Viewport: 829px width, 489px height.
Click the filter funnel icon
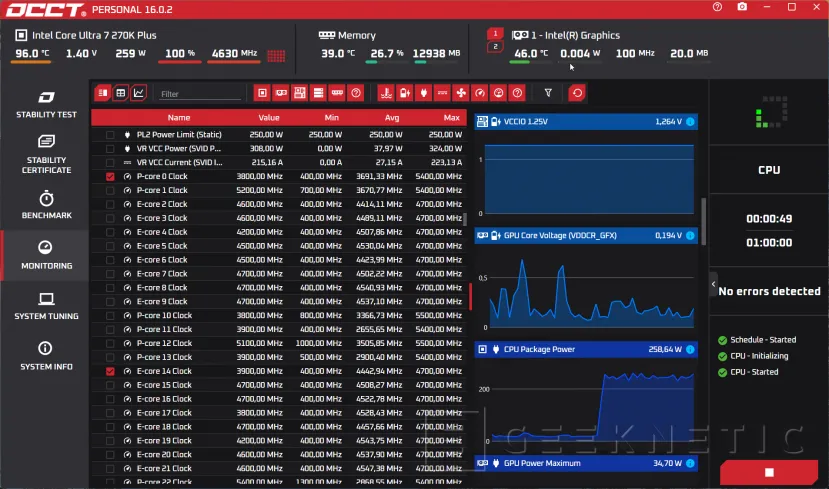[548, 93]
